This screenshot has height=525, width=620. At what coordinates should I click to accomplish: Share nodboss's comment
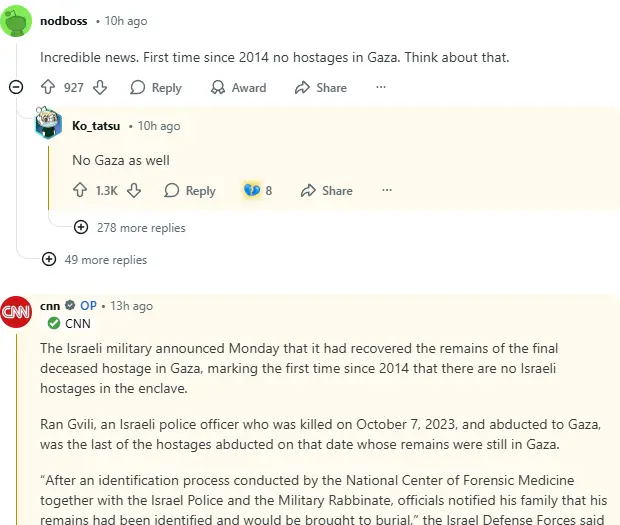coord(321,88)
